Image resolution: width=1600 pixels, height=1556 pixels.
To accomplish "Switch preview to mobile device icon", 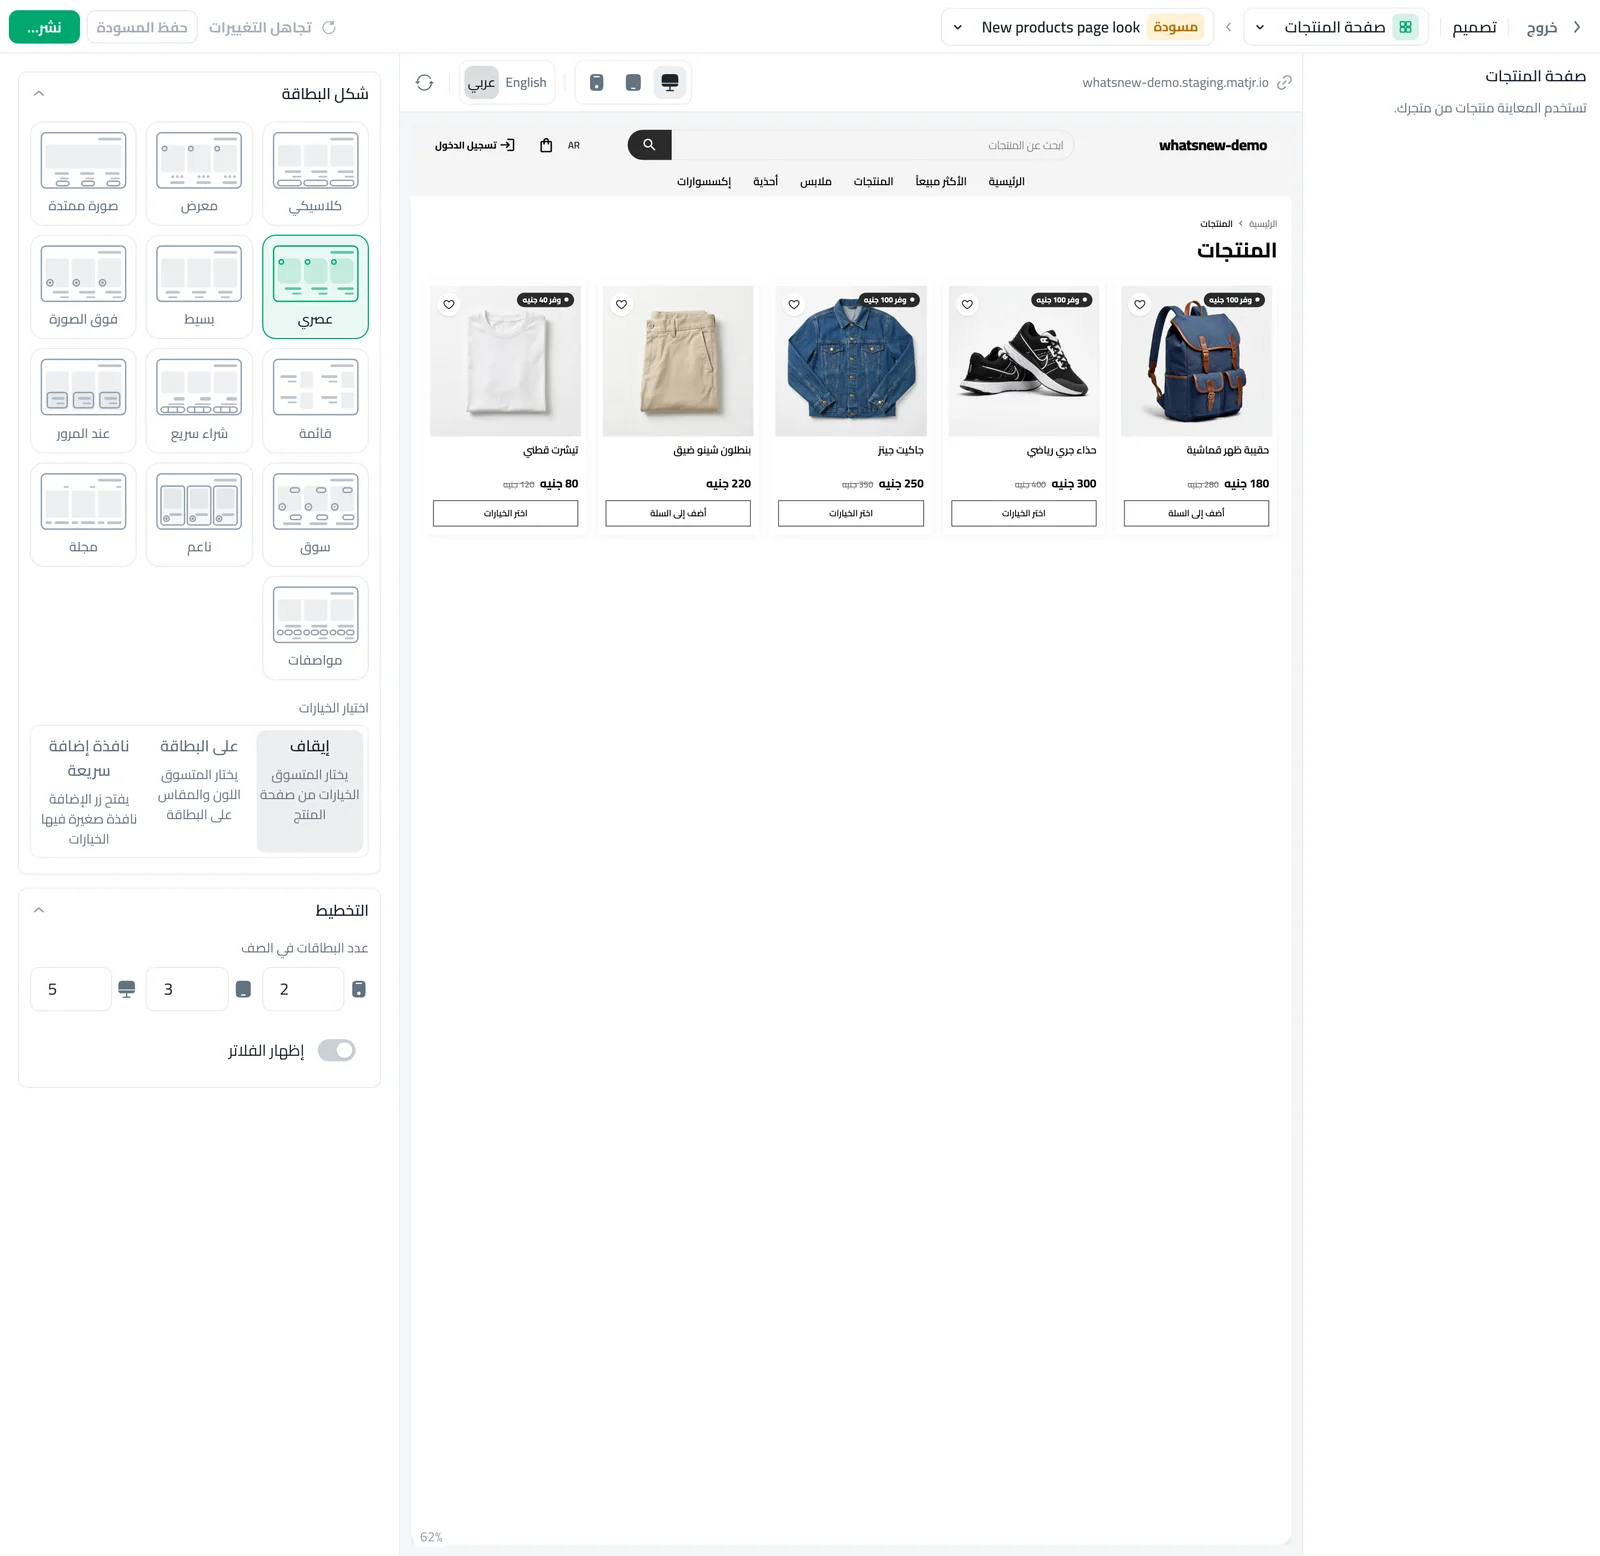I will click(x=596, y=83).
